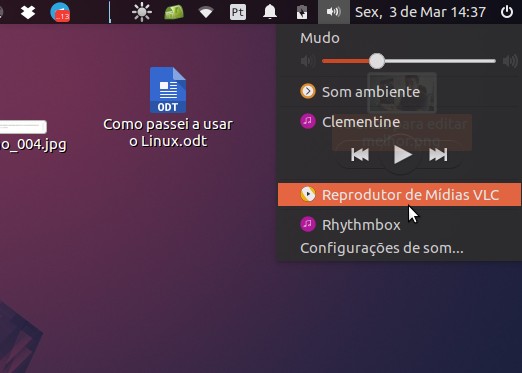Open the brightness sun indicator
This screenshot has height=373, width=522.
[x=142, y=12]
